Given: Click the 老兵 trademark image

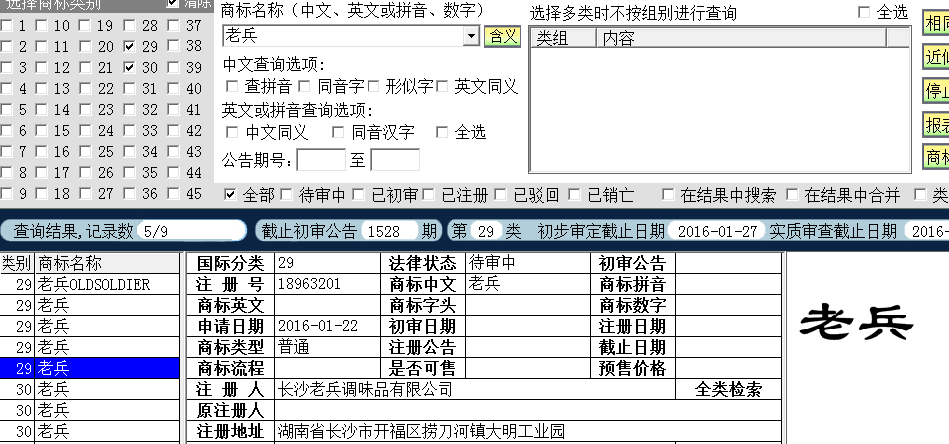Looking at the screenshot, I should [859, 321].
